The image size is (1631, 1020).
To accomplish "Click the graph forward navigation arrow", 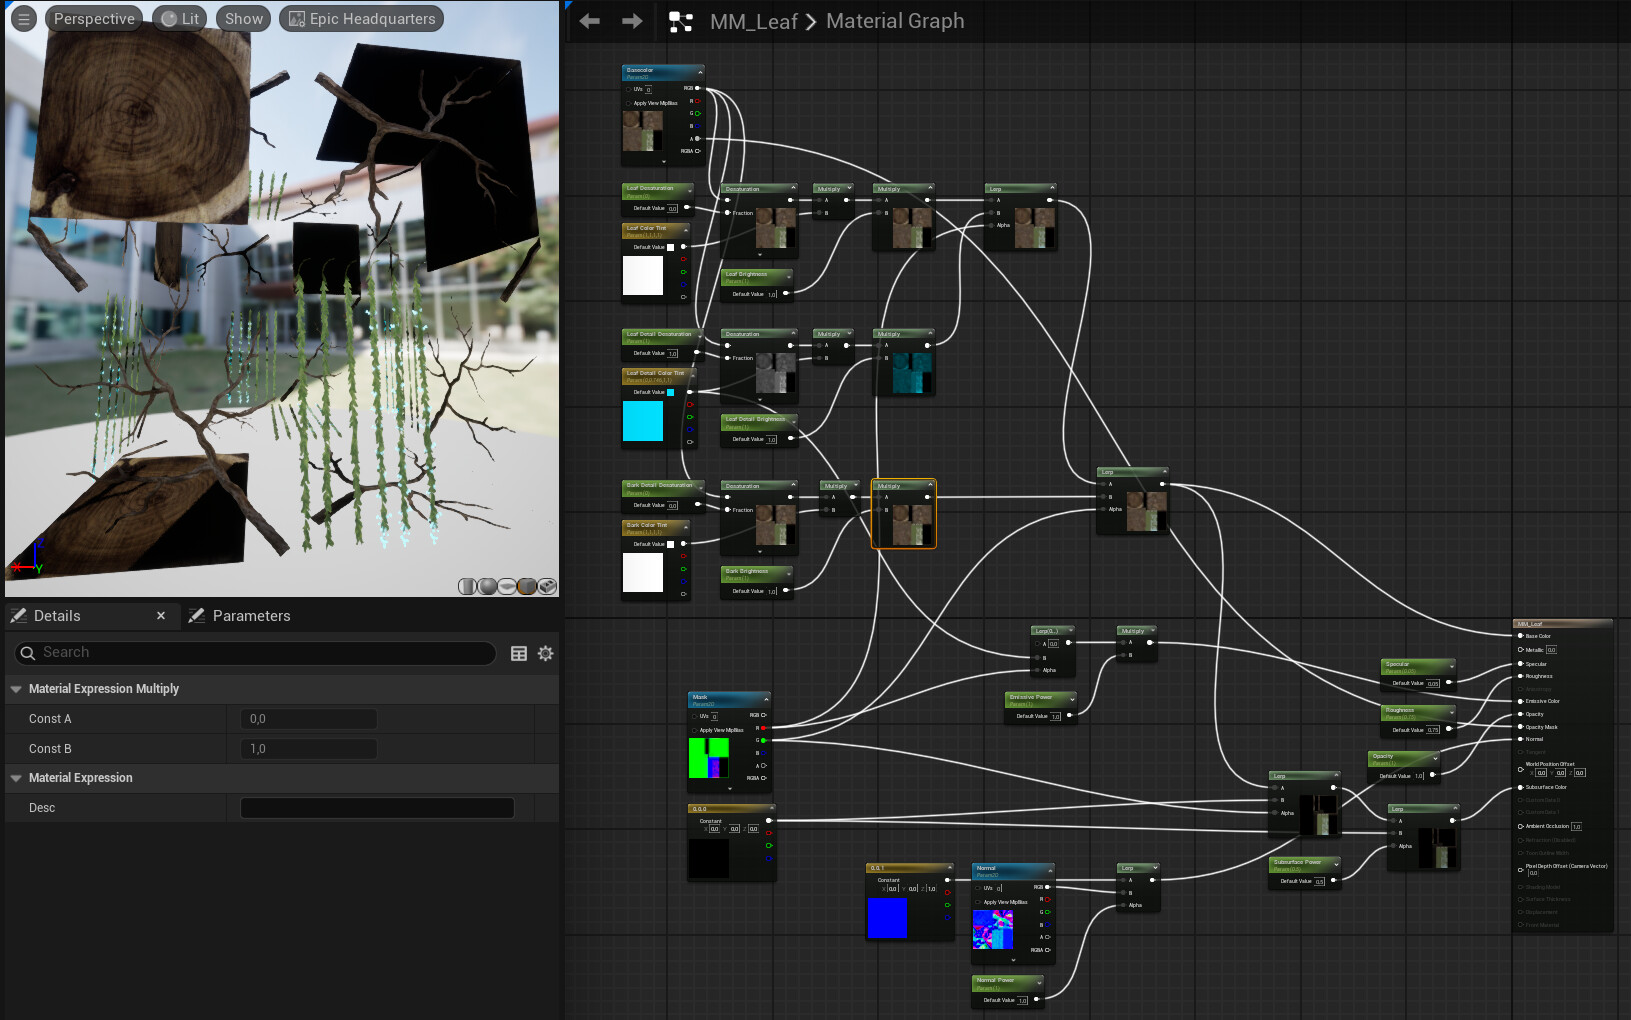I will 632,21.
